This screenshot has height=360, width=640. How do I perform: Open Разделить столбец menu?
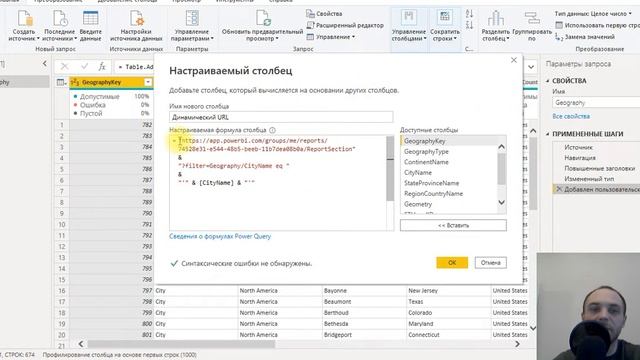point(496,26)
